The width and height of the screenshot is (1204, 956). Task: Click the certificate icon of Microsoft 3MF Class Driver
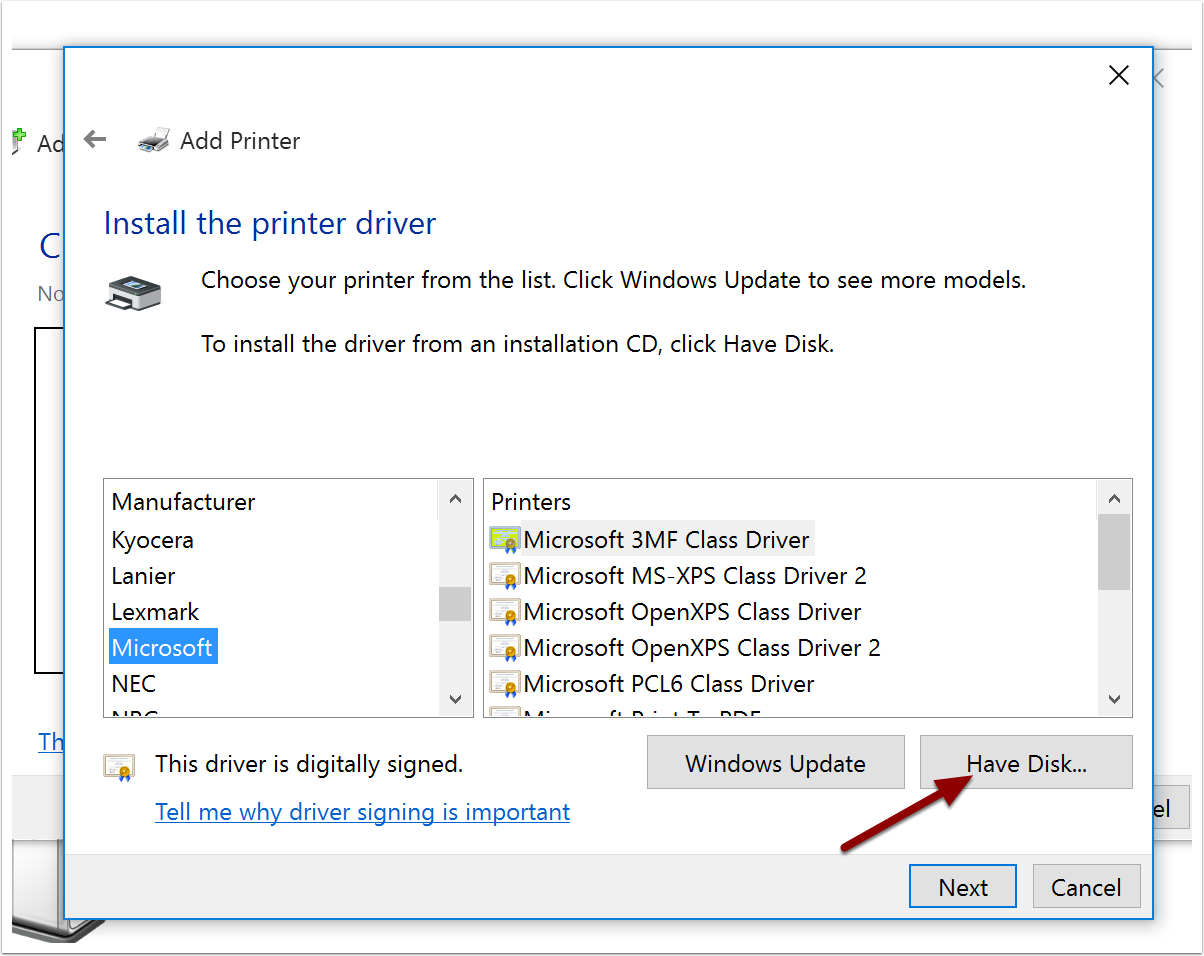pos(505,539)
